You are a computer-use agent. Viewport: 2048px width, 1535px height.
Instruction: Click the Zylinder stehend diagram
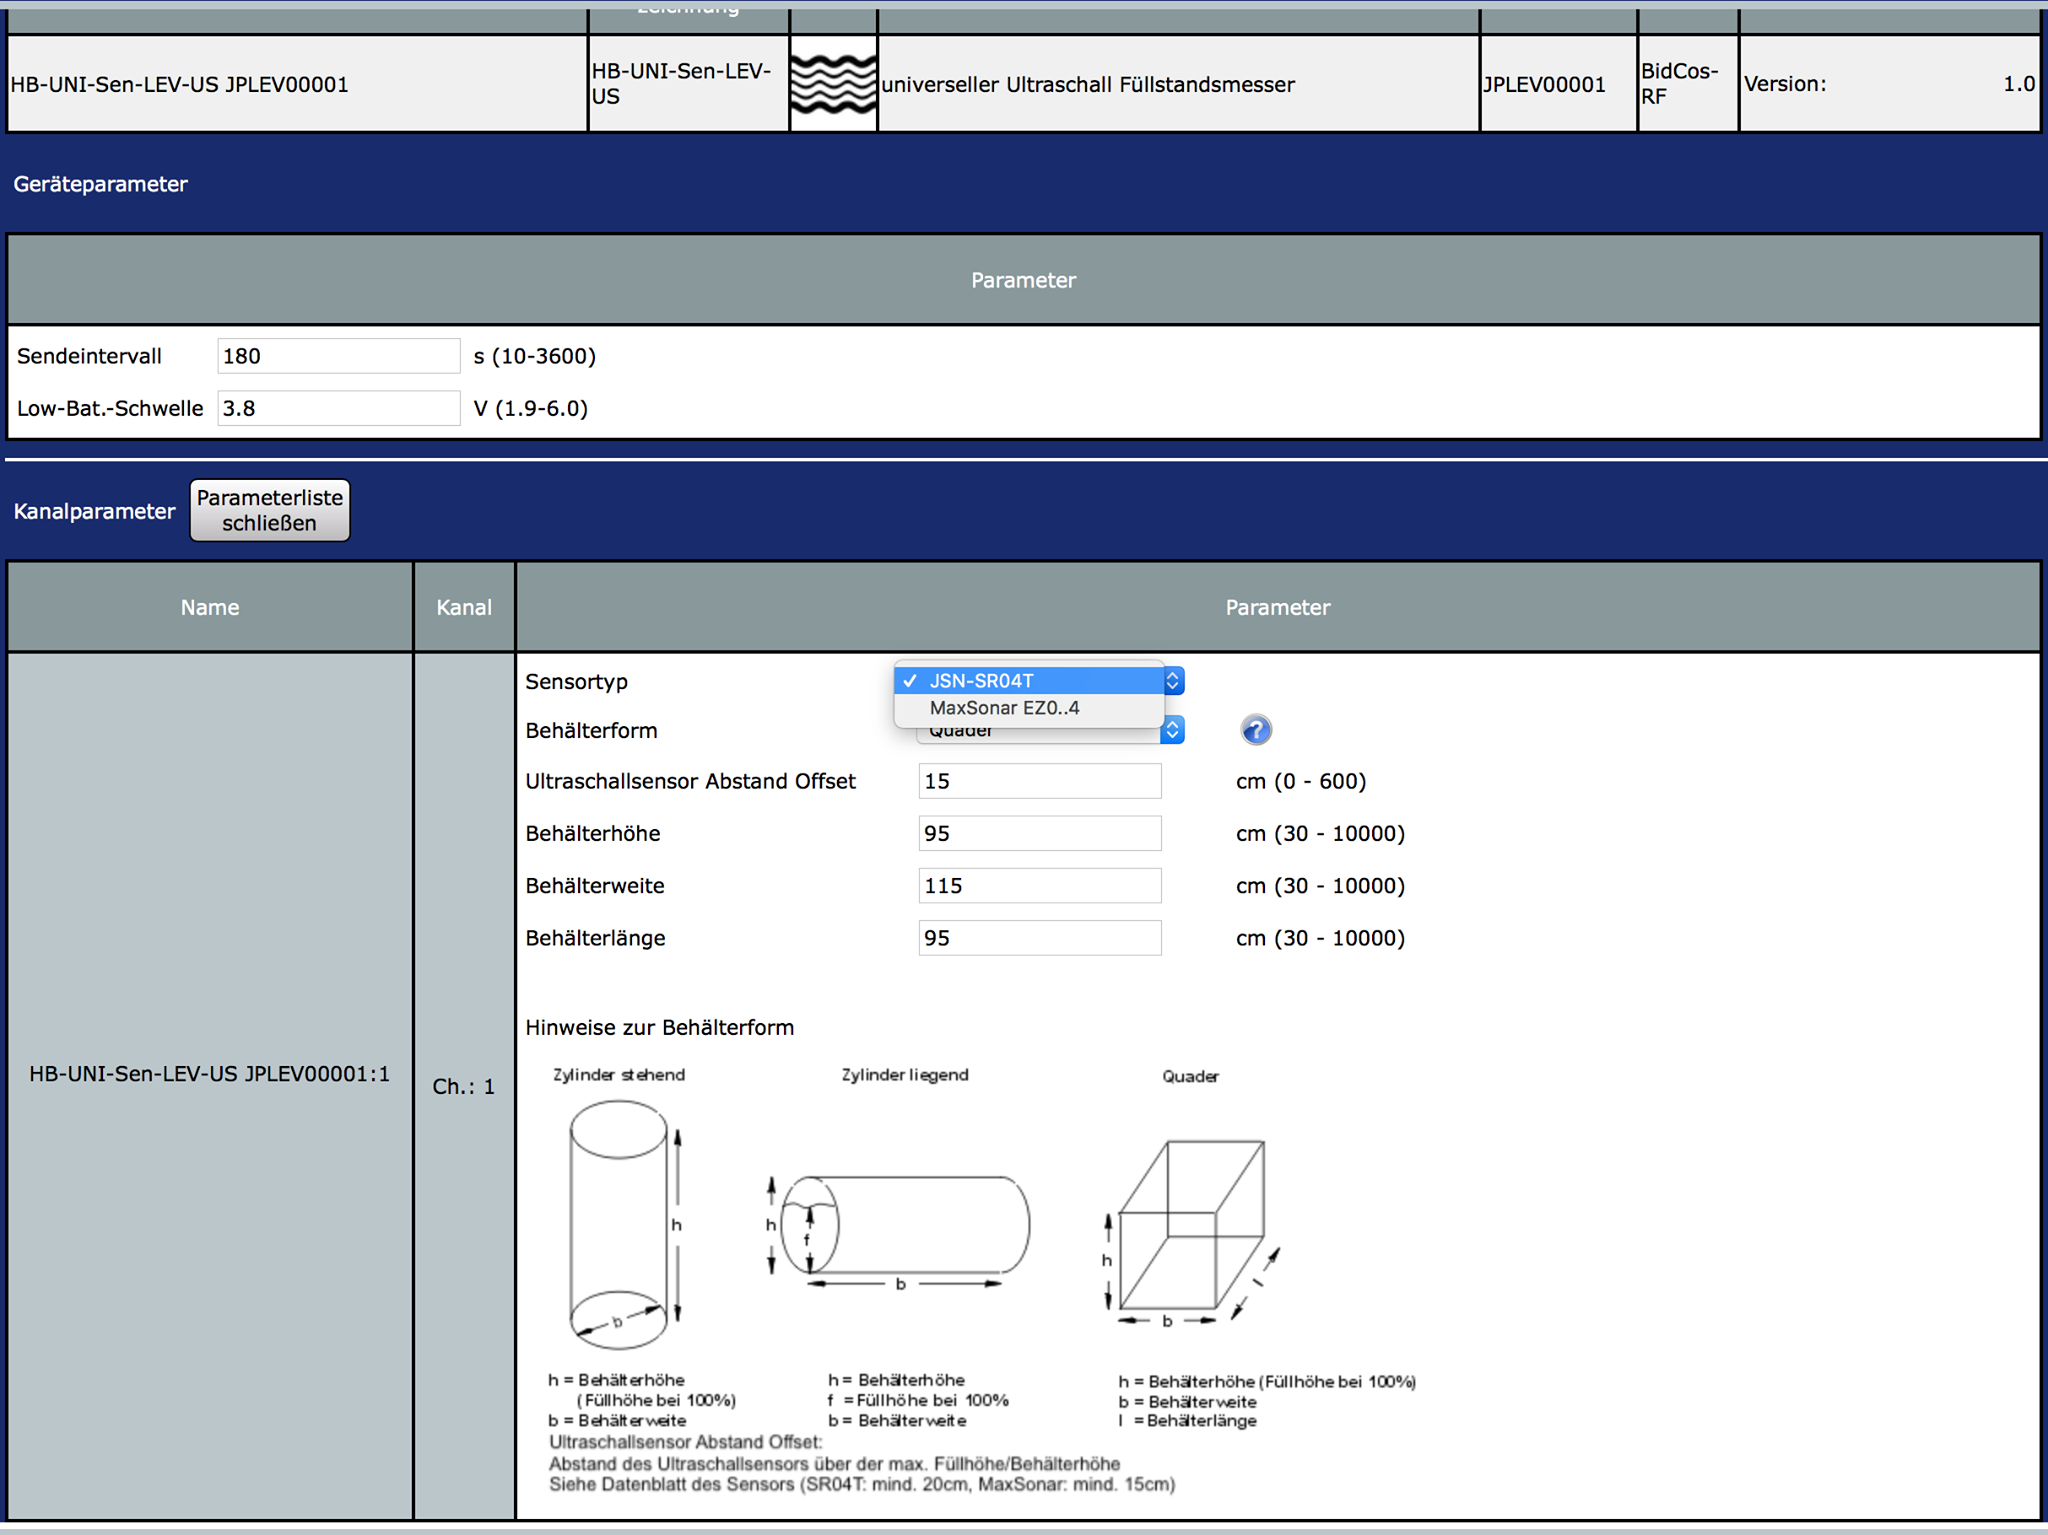(620, 1223)
